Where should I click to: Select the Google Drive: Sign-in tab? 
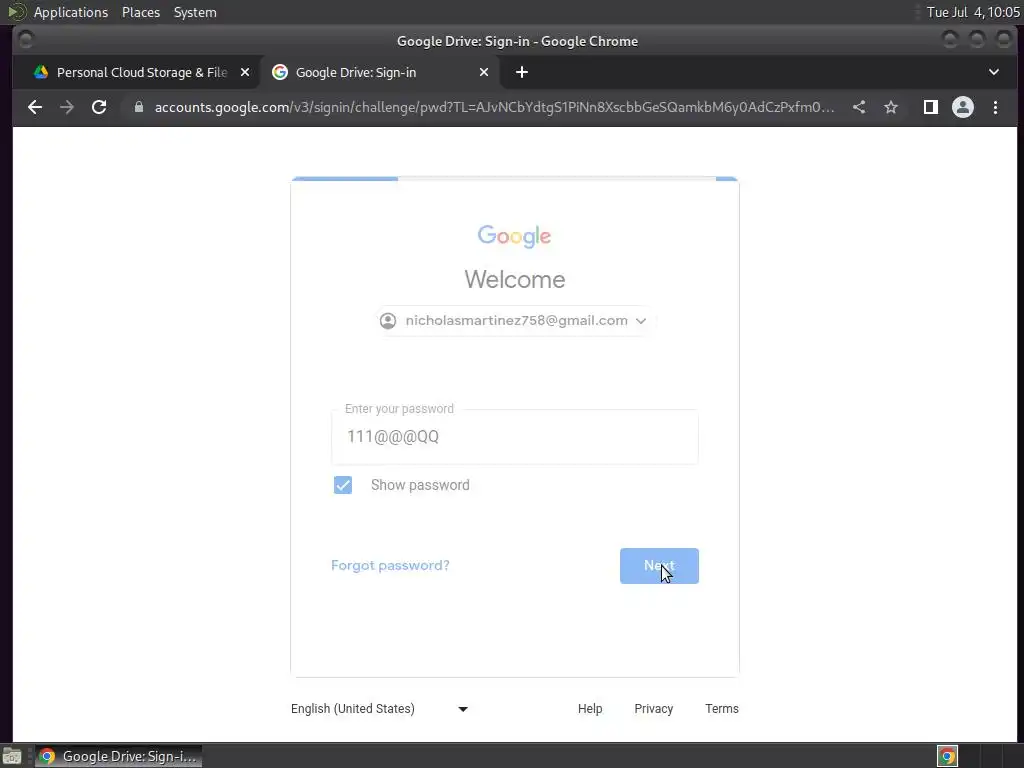click(380, 72)
